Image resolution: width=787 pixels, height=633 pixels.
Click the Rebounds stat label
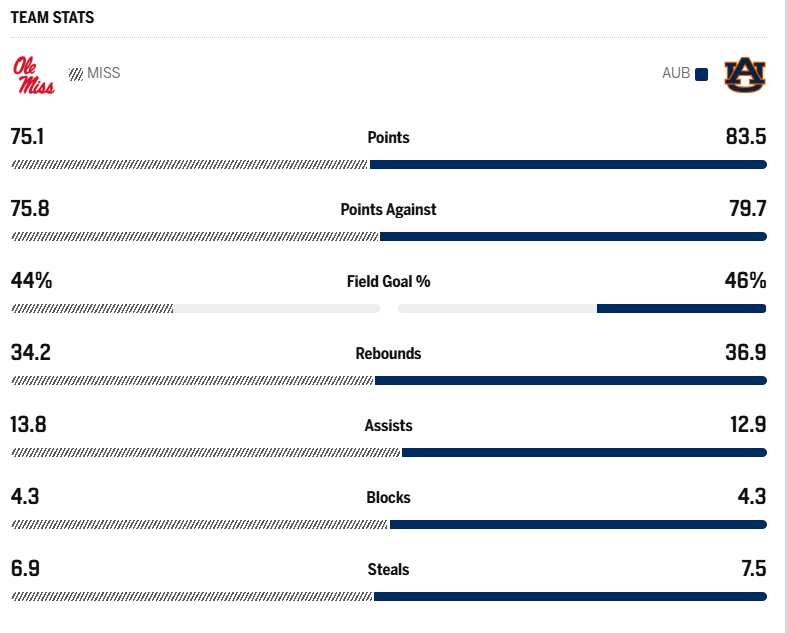tap(388, 354)
